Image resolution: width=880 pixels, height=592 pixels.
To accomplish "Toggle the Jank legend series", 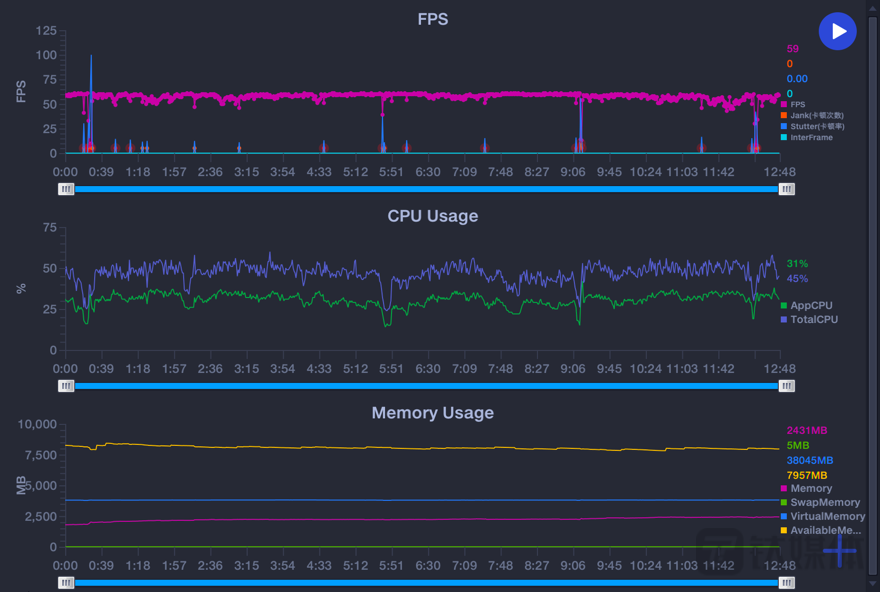I will (812, 116).
